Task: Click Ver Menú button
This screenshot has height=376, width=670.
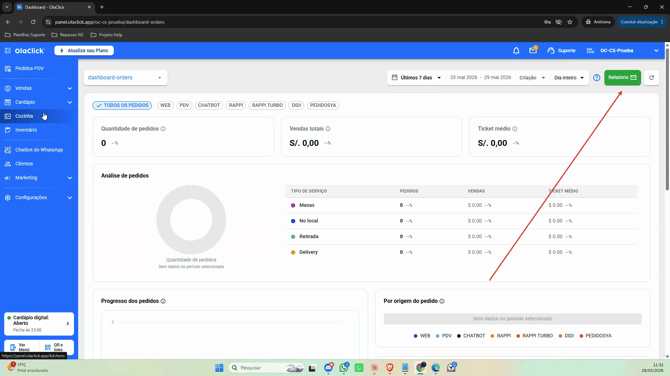Action: click(x=21, y=347)
